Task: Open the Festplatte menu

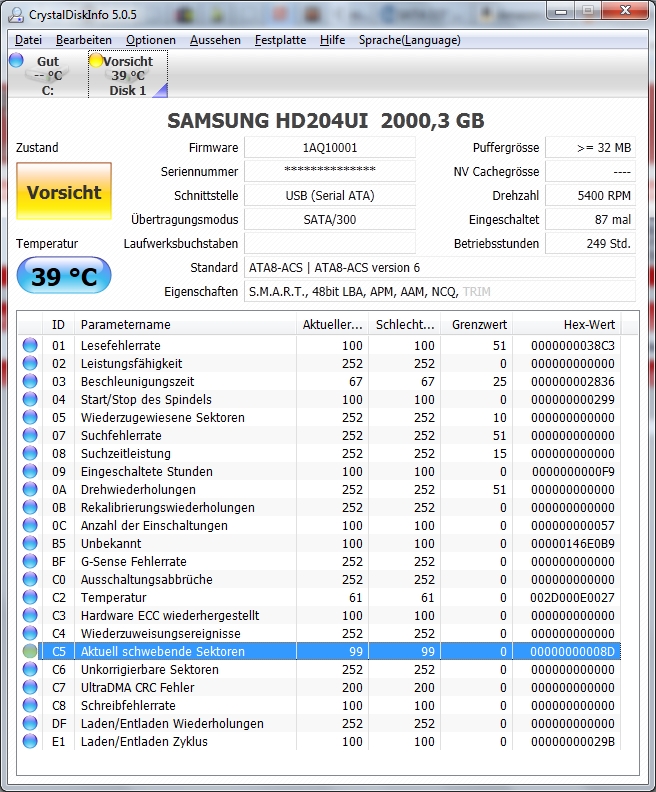Action: click(x=280, y=40)
